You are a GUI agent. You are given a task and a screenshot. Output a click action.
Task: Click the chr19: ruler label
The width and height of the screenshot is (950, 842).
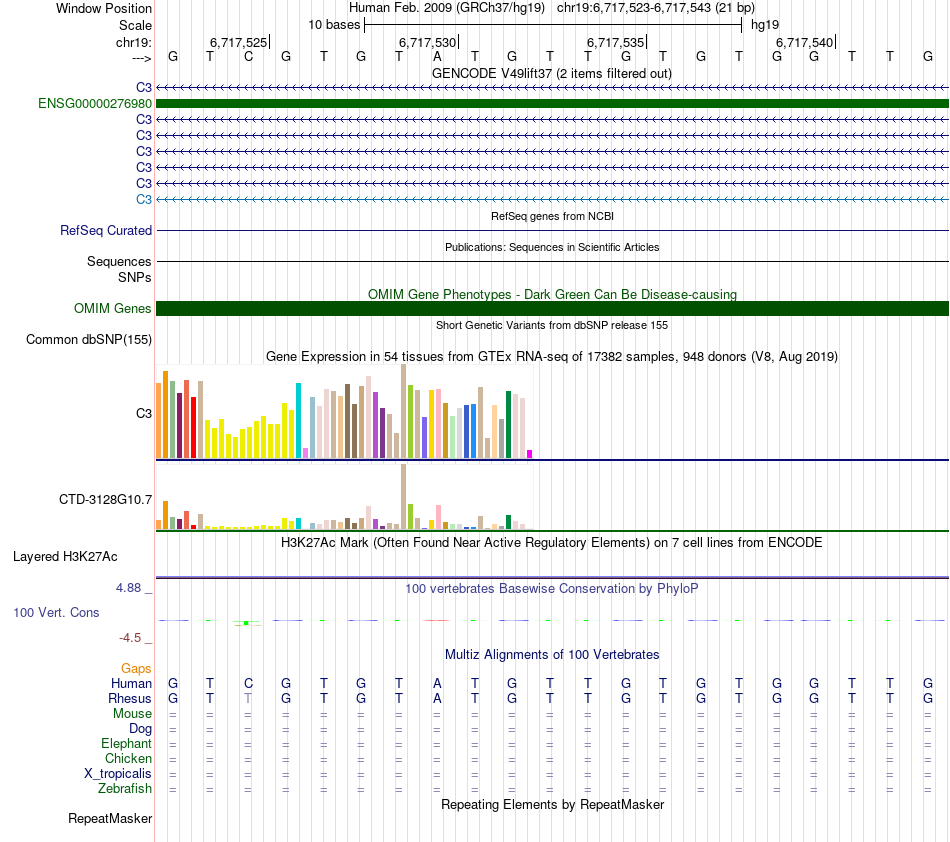point(134,42)
